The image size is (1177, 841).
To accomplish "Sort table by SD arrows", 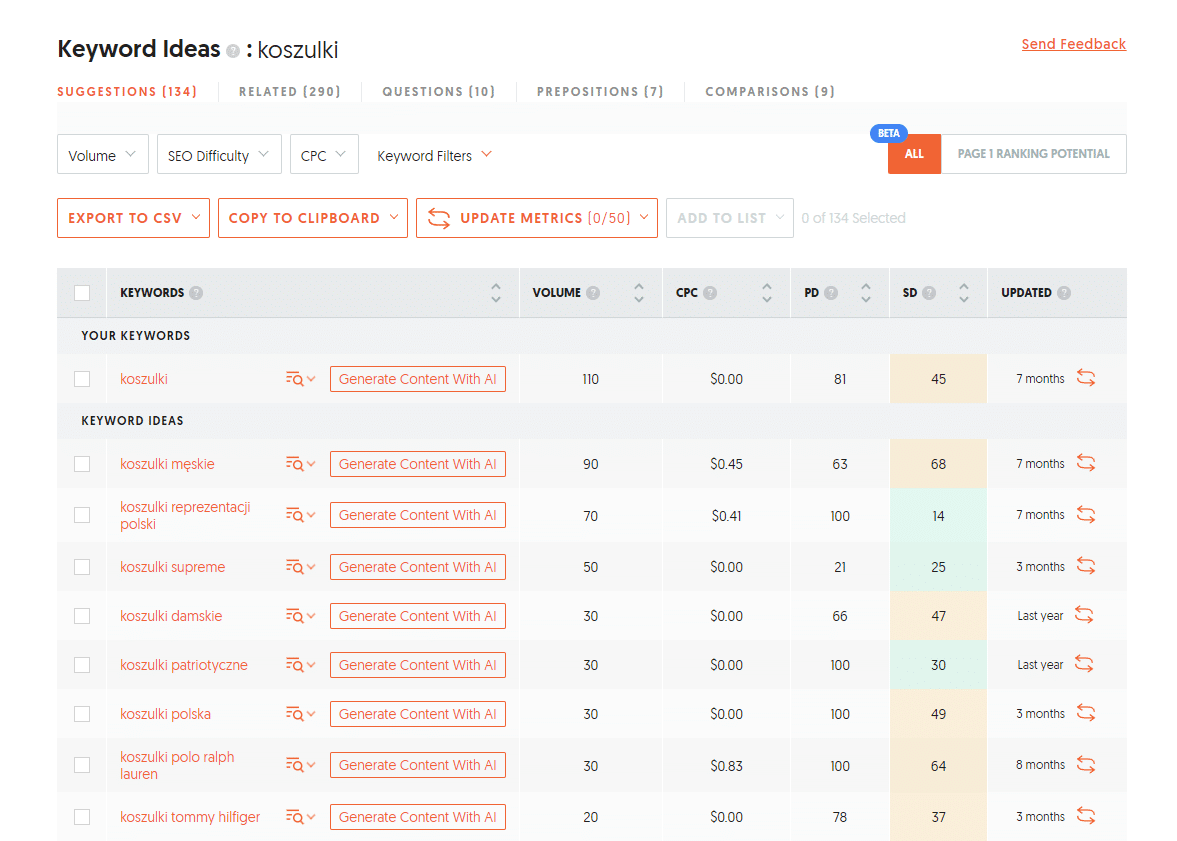I will [964, 293].
